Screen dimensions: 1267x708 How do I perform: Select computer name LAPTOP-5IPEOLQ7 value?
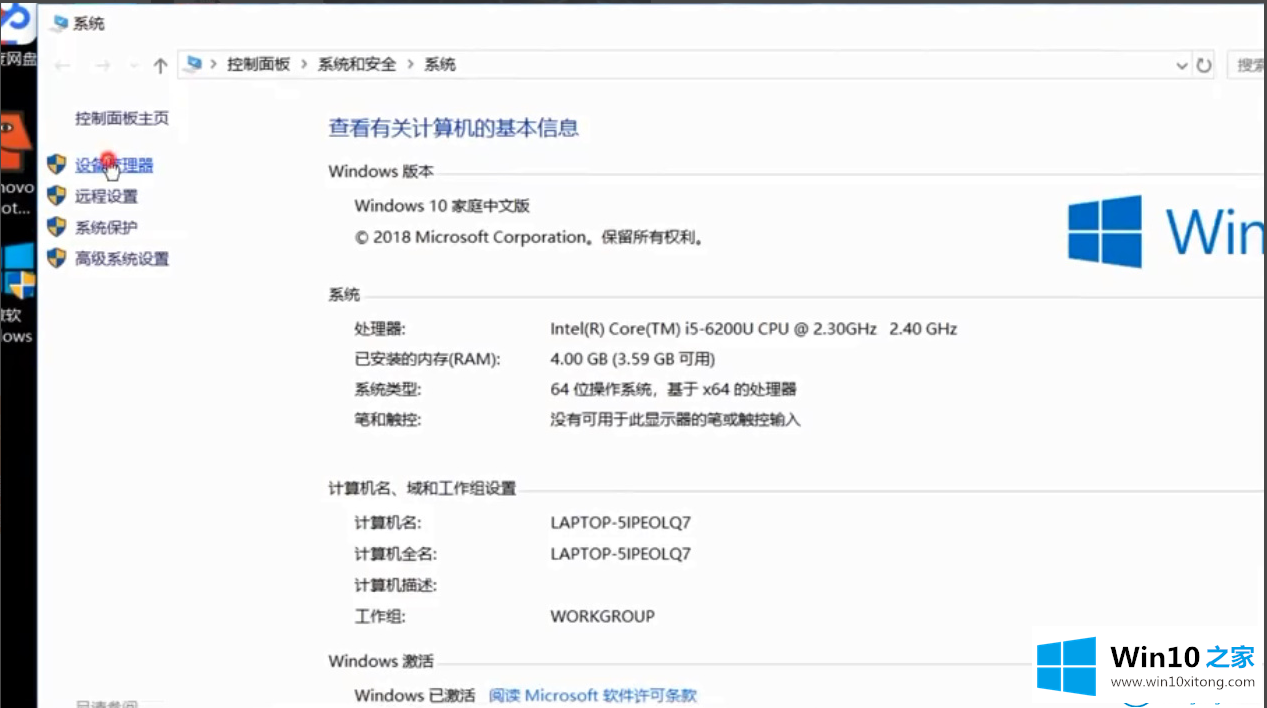(x=620, y=522)
